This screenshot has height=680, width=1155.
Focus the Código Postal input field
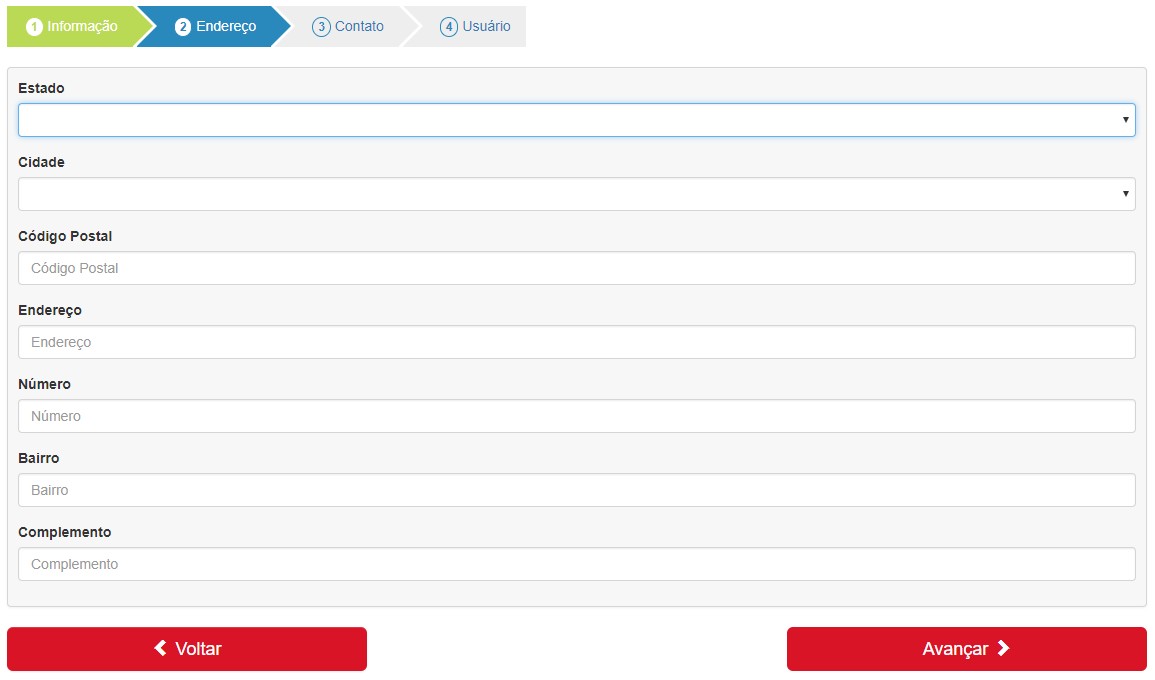click(577, 268)
